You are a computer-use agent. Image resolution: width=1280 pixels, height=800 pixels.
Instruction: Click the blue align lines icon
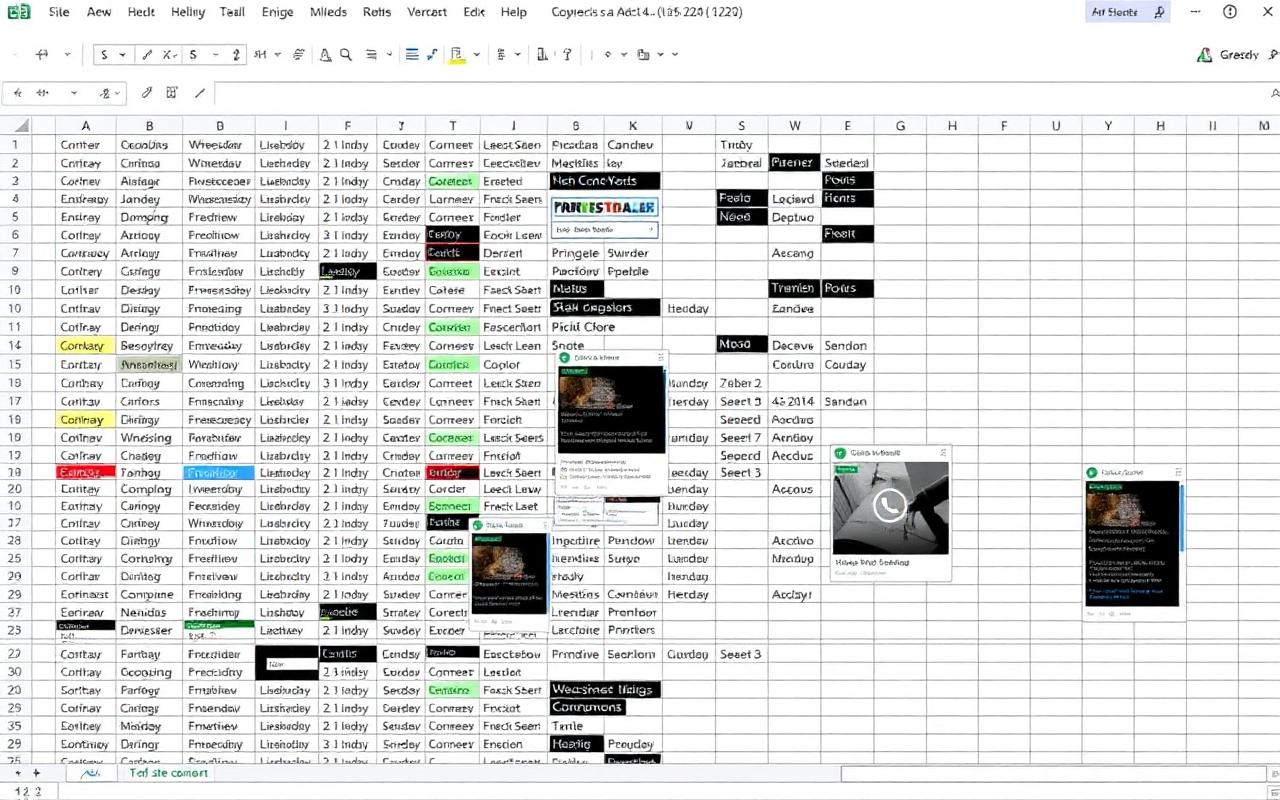[412, 54]
